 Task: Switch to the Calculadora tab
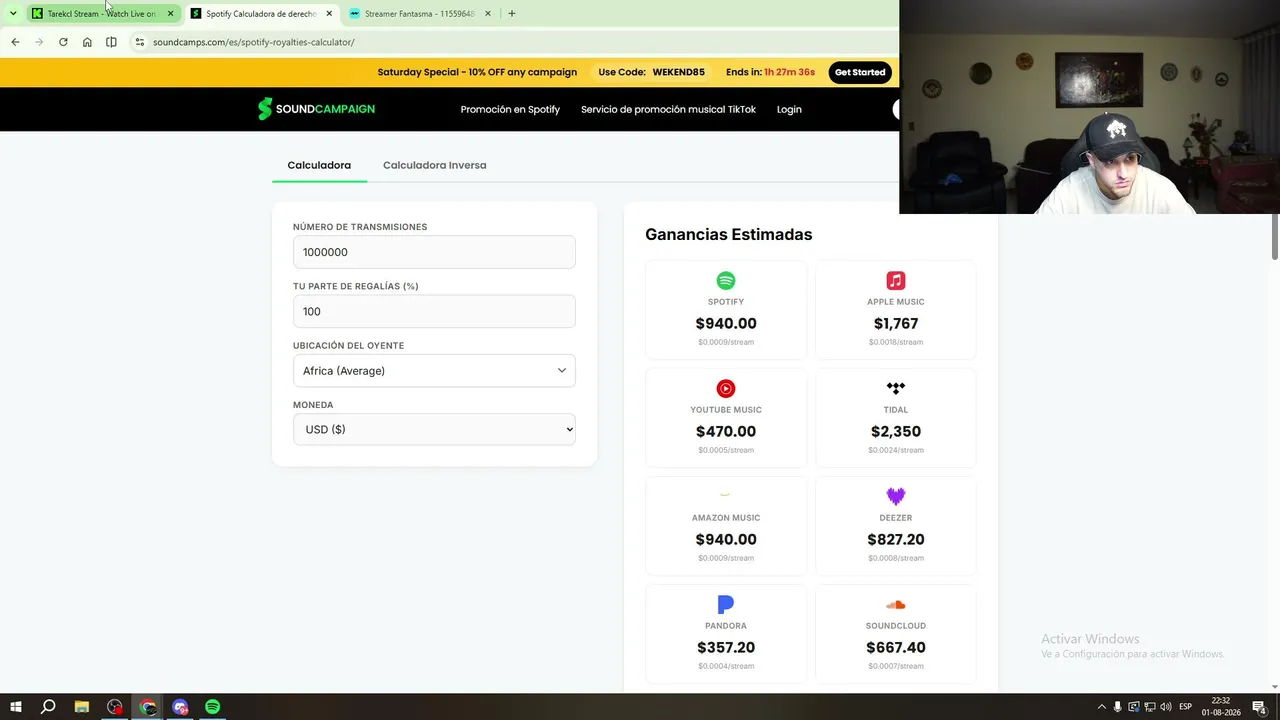pos(319,165)
